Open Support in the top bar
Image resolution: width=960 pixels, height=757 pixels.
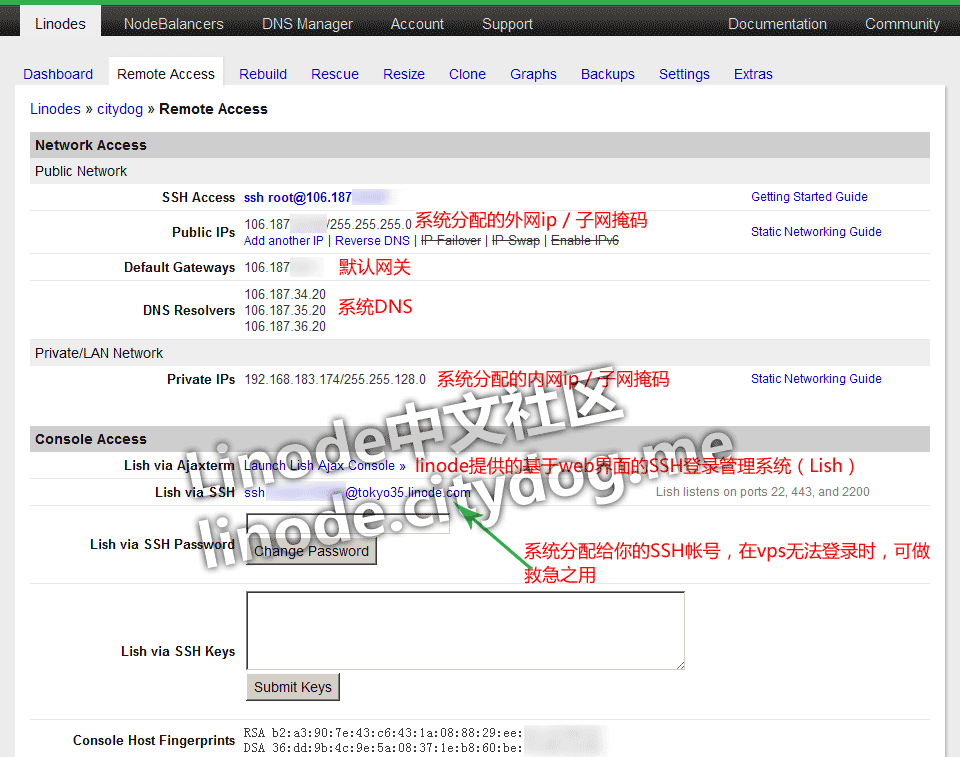[x=507, y=24]
